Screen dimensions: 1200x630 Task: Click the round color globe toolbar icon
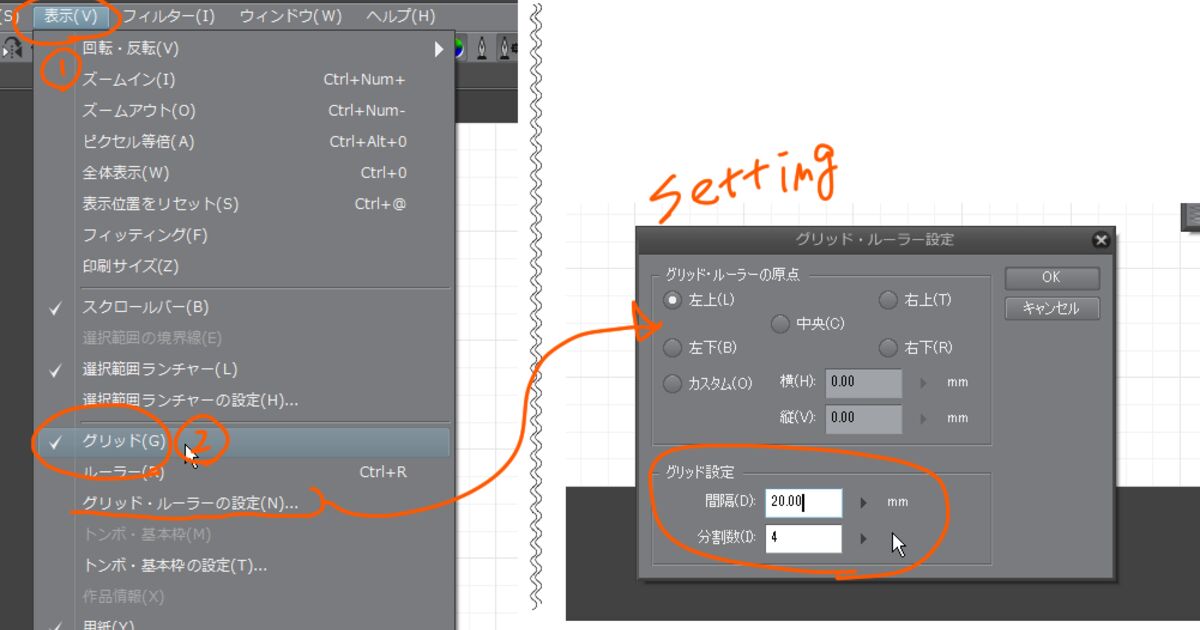pos(458,47)
